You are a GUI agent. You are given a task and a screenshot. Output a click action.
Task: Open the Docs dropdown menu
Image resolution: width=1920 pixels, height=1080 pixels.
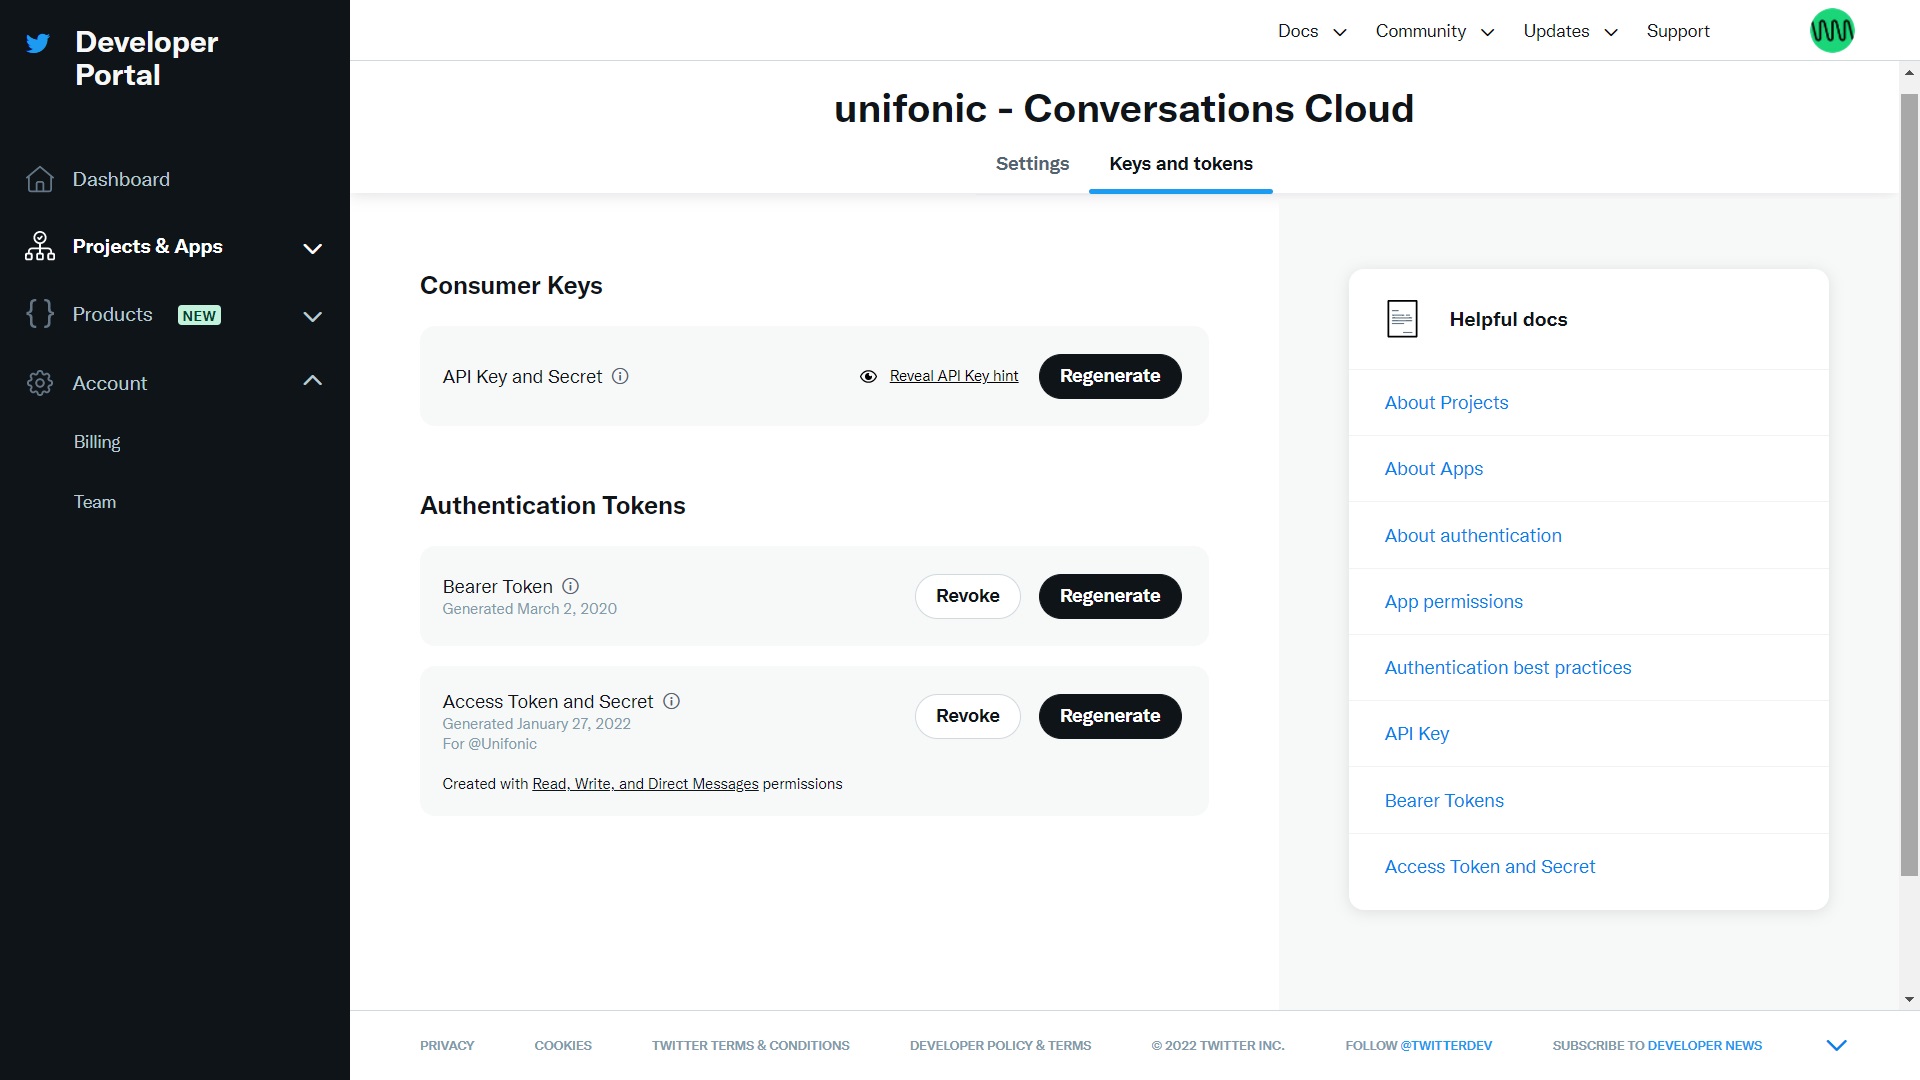1311,31
